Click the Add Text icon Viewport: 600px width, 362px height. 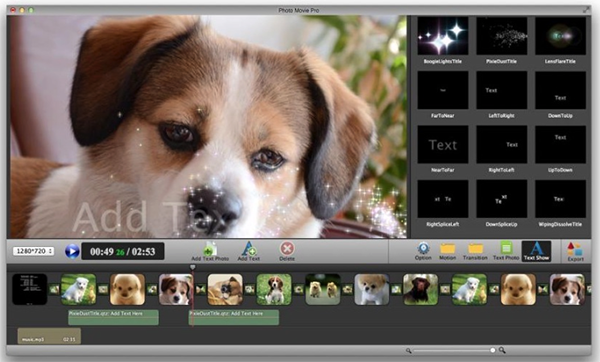coord(249,249)
